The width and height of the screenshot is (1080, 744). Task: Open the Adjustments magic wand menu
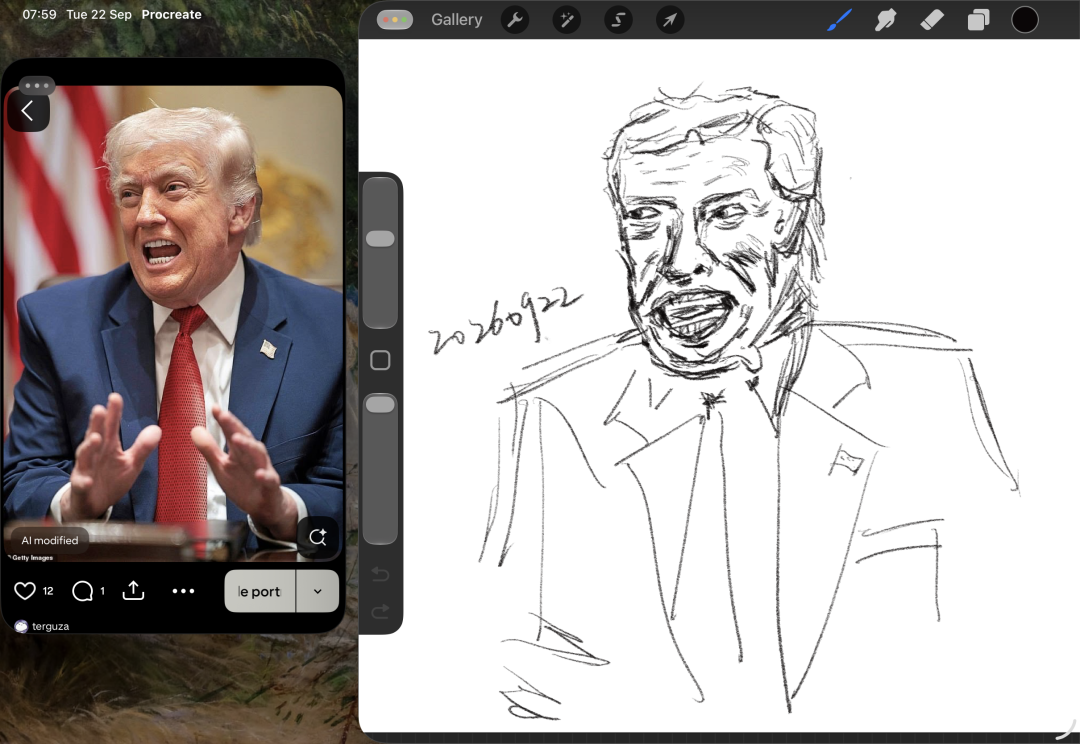pos(567,20)
